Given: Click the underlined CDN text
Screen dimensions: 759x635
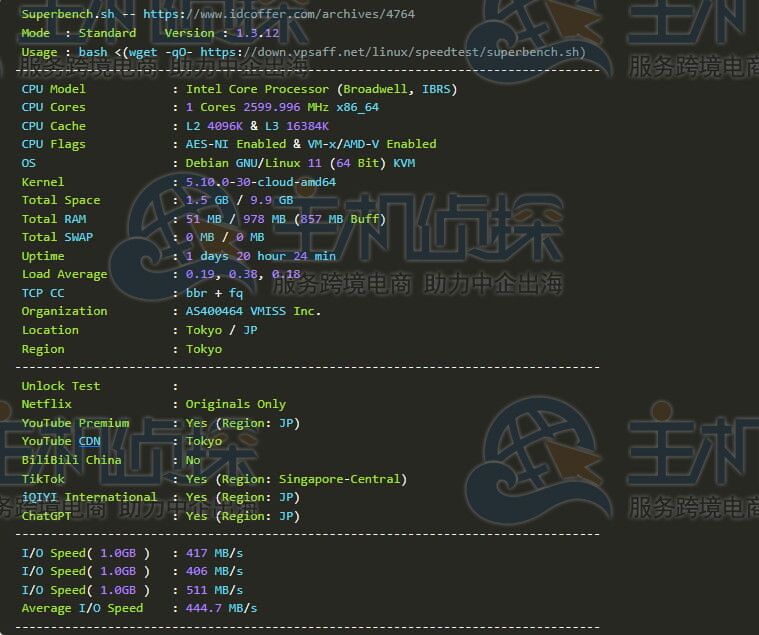Looking at the screenshot, I should pos(90,441).
